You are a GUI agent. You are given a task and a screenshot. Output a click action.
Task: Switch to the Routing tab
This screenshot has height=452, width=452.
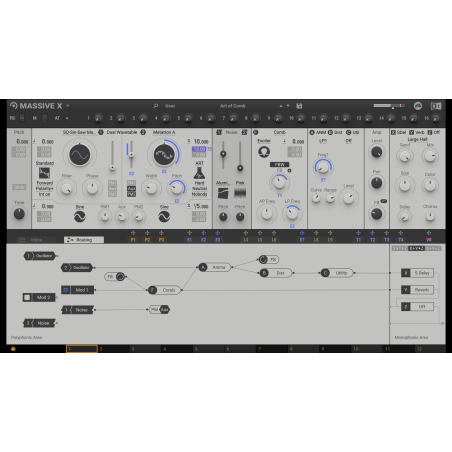[x=84, y=240]
